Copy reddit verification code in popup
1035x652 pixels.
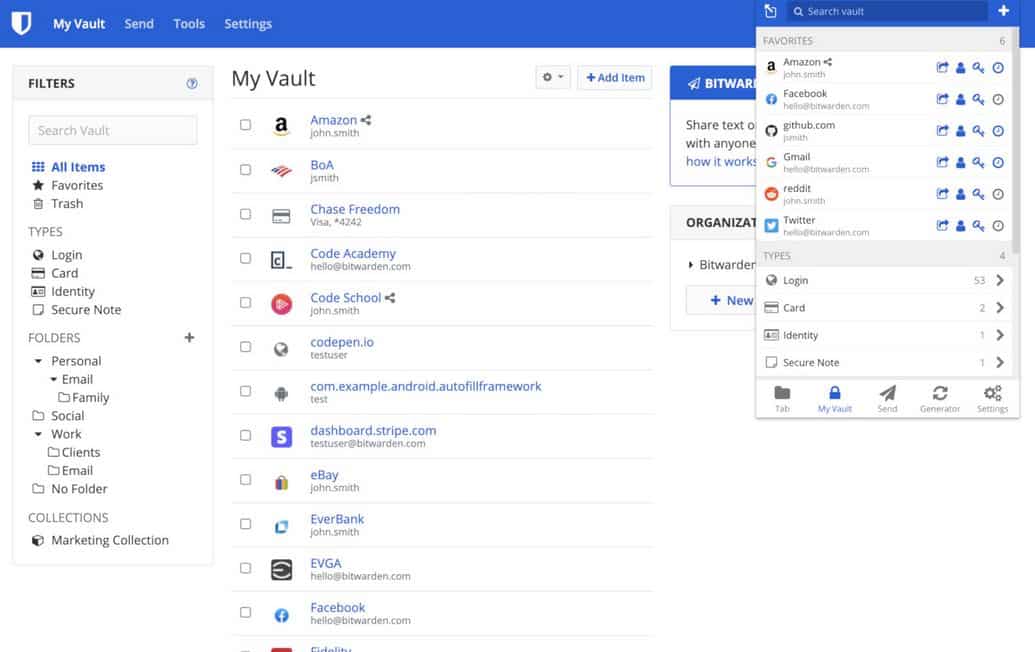998,194
